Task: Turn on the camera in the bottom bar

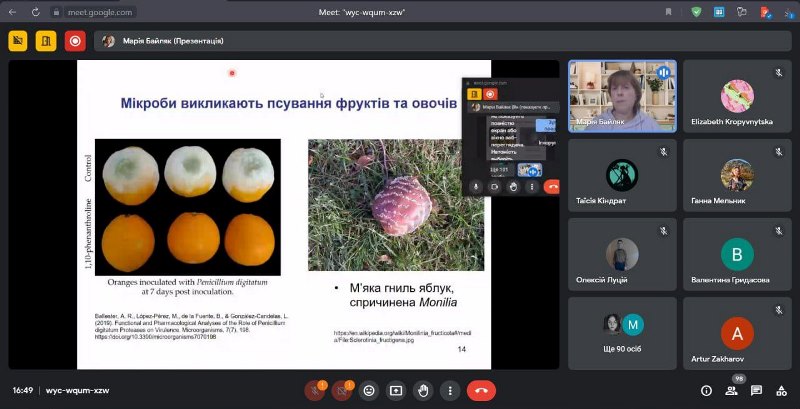Action: tap(343, 390)
